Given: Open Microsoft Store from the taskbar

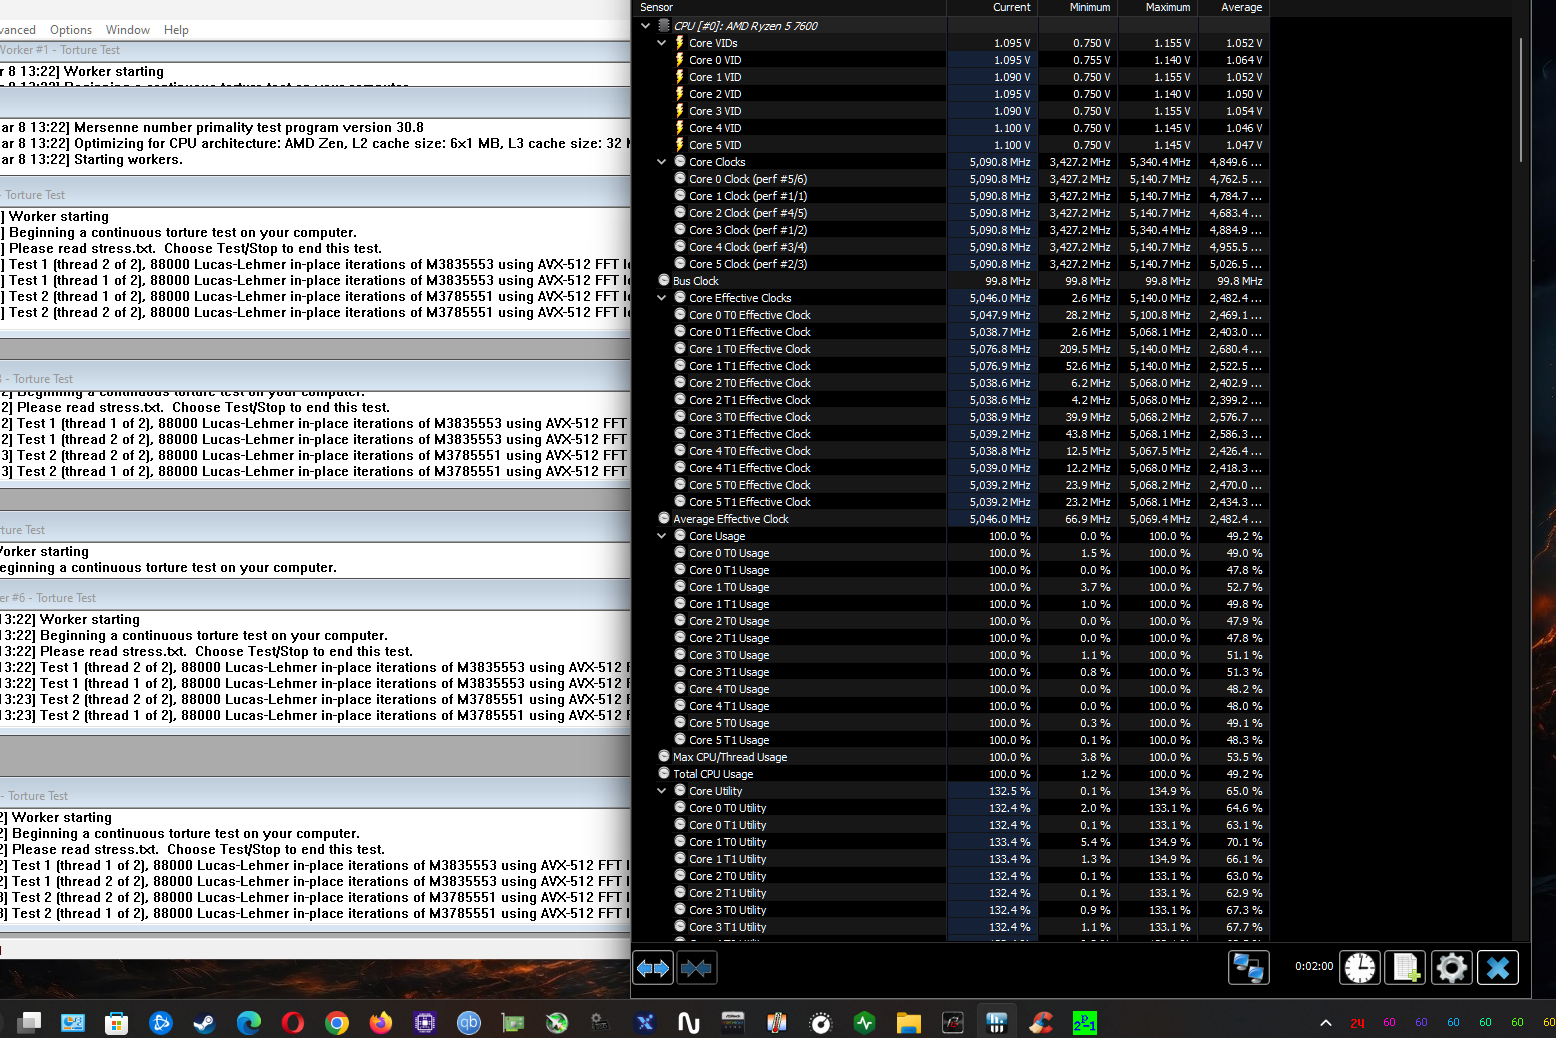Looking at the screenshot, I should pos(116,1022).
